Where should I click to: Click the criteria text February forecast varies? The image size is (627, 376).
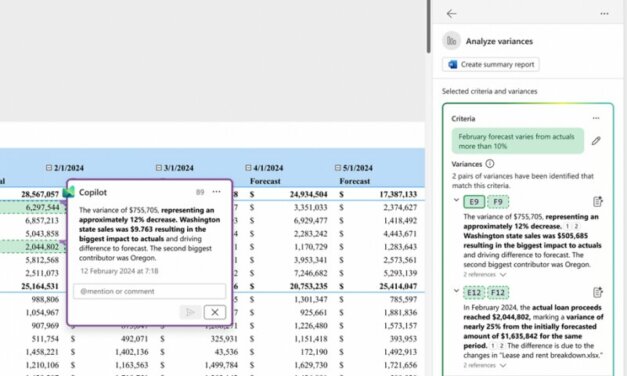[x=516, y=141]
